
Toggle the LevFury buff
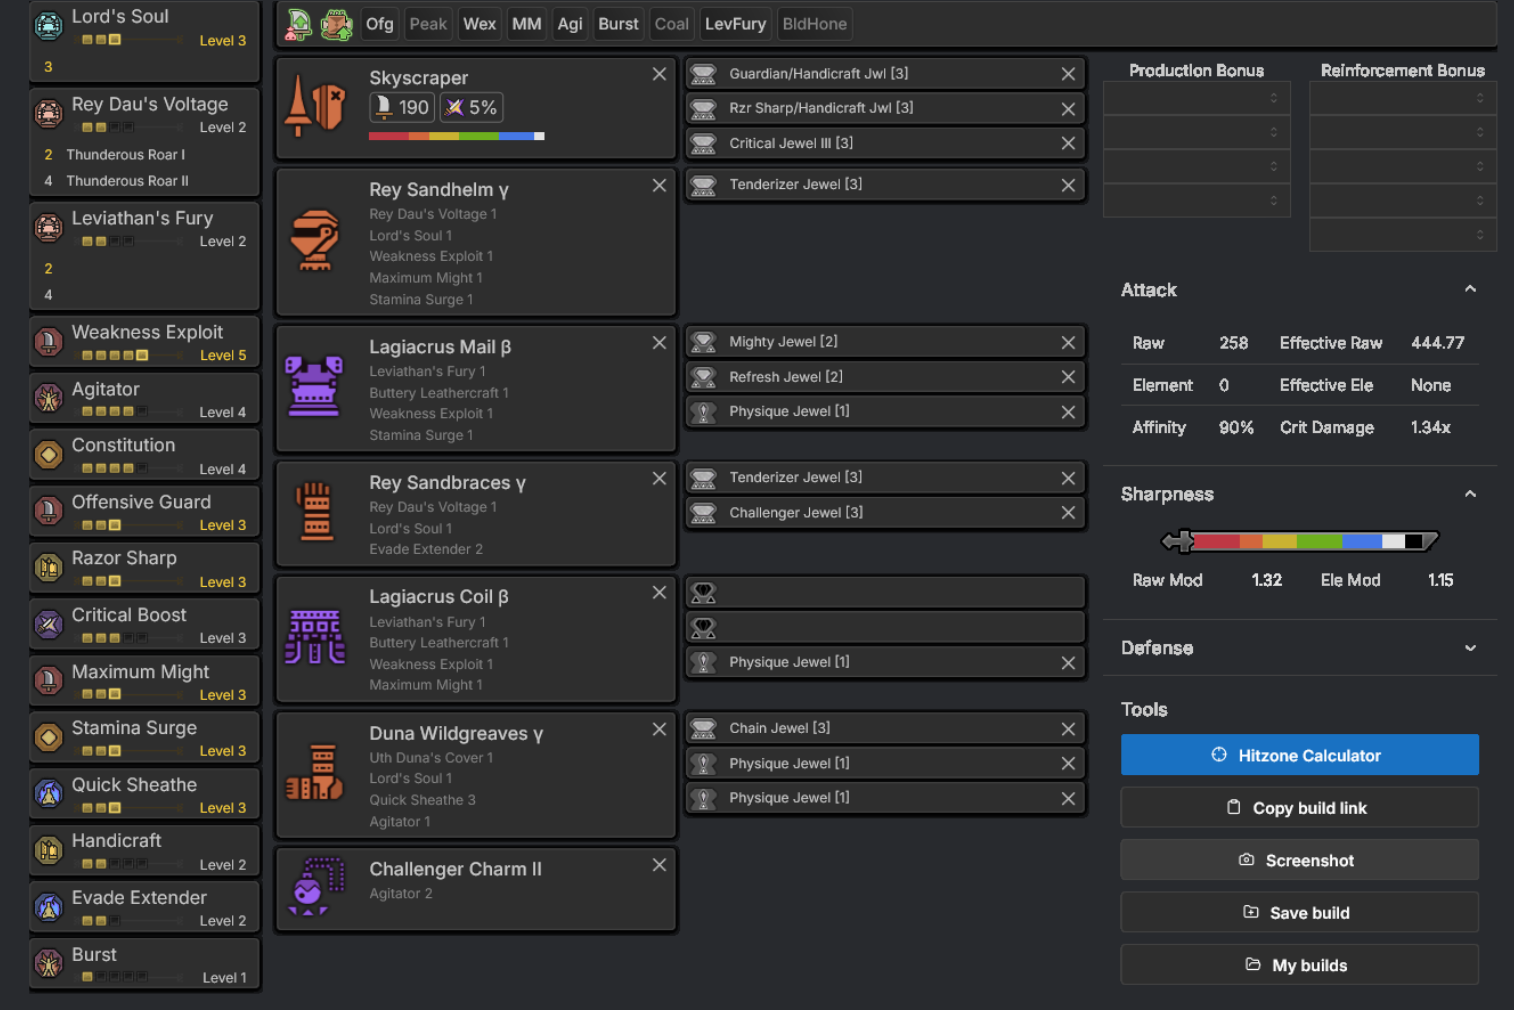click(x=735, y=24)
